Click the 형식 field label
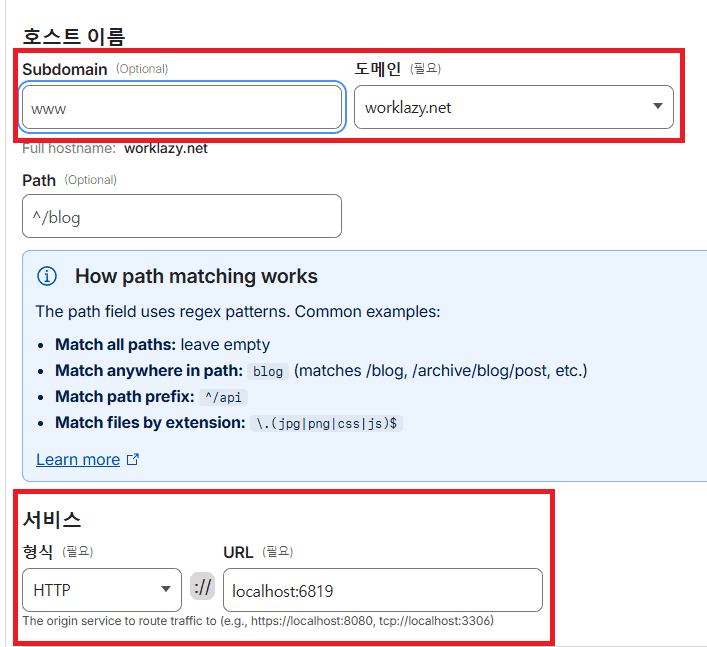The height and width of the screenshot is (647, 707). 38,552
